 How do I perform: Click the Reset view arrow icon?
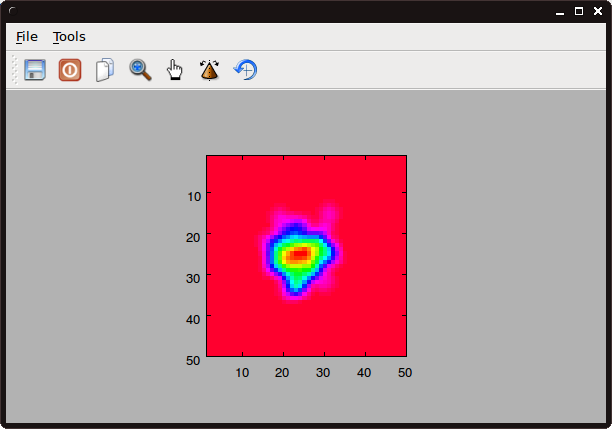[x=245, y=70]
